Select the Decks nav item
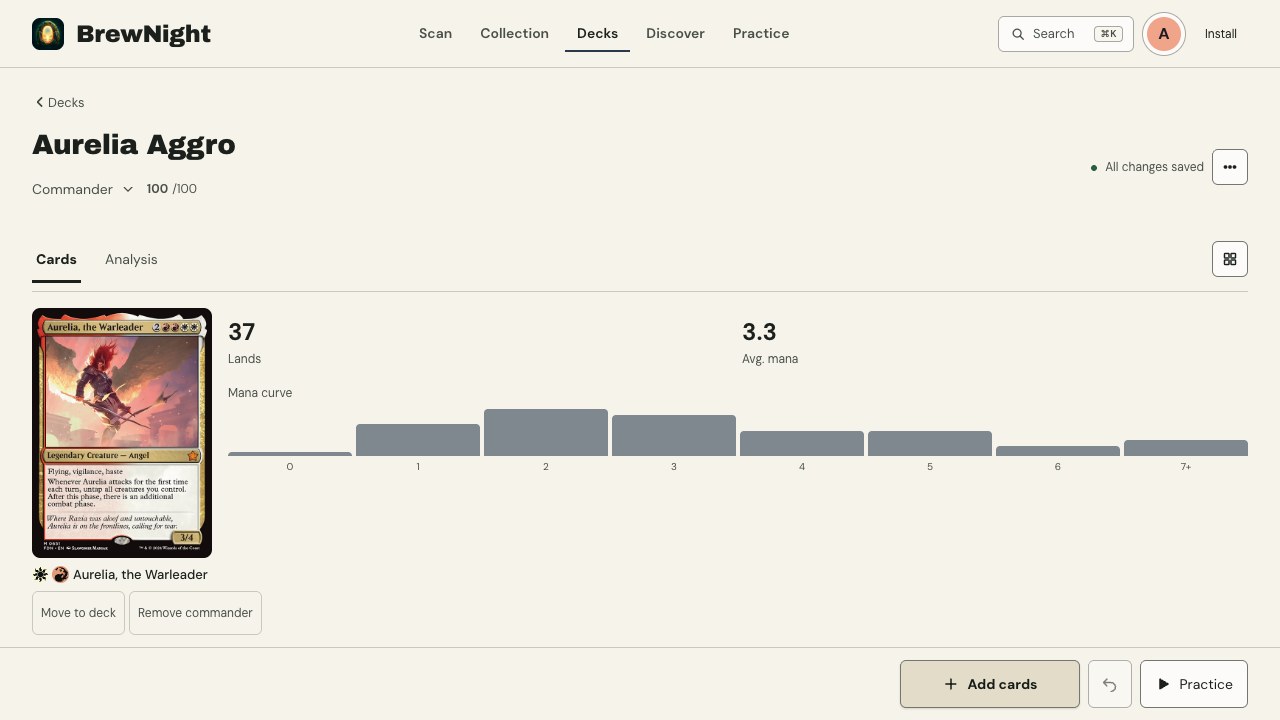The width and height of the screenshot is (1280, 720). 597,33
